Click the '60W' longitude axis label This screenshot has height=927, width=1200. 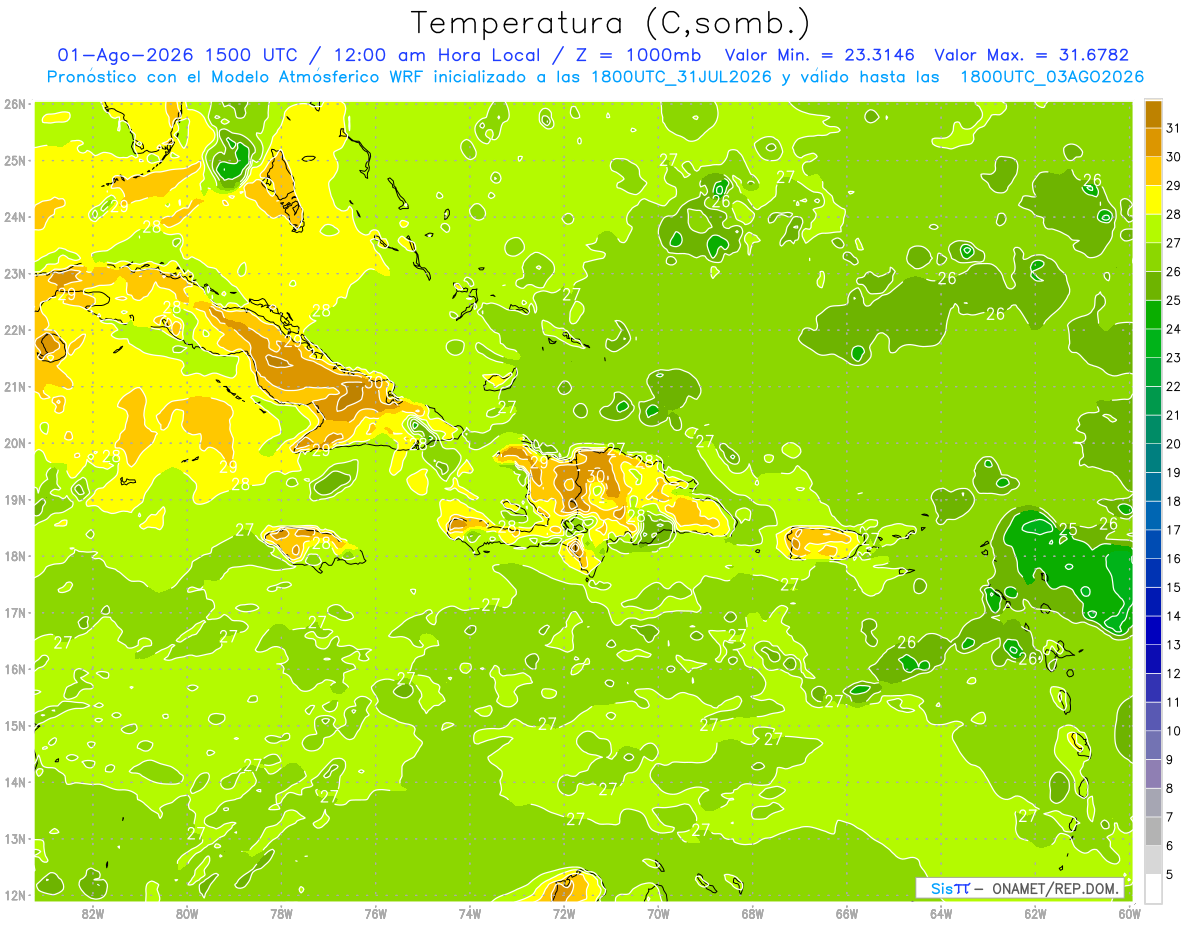[x=1129, y=913]
